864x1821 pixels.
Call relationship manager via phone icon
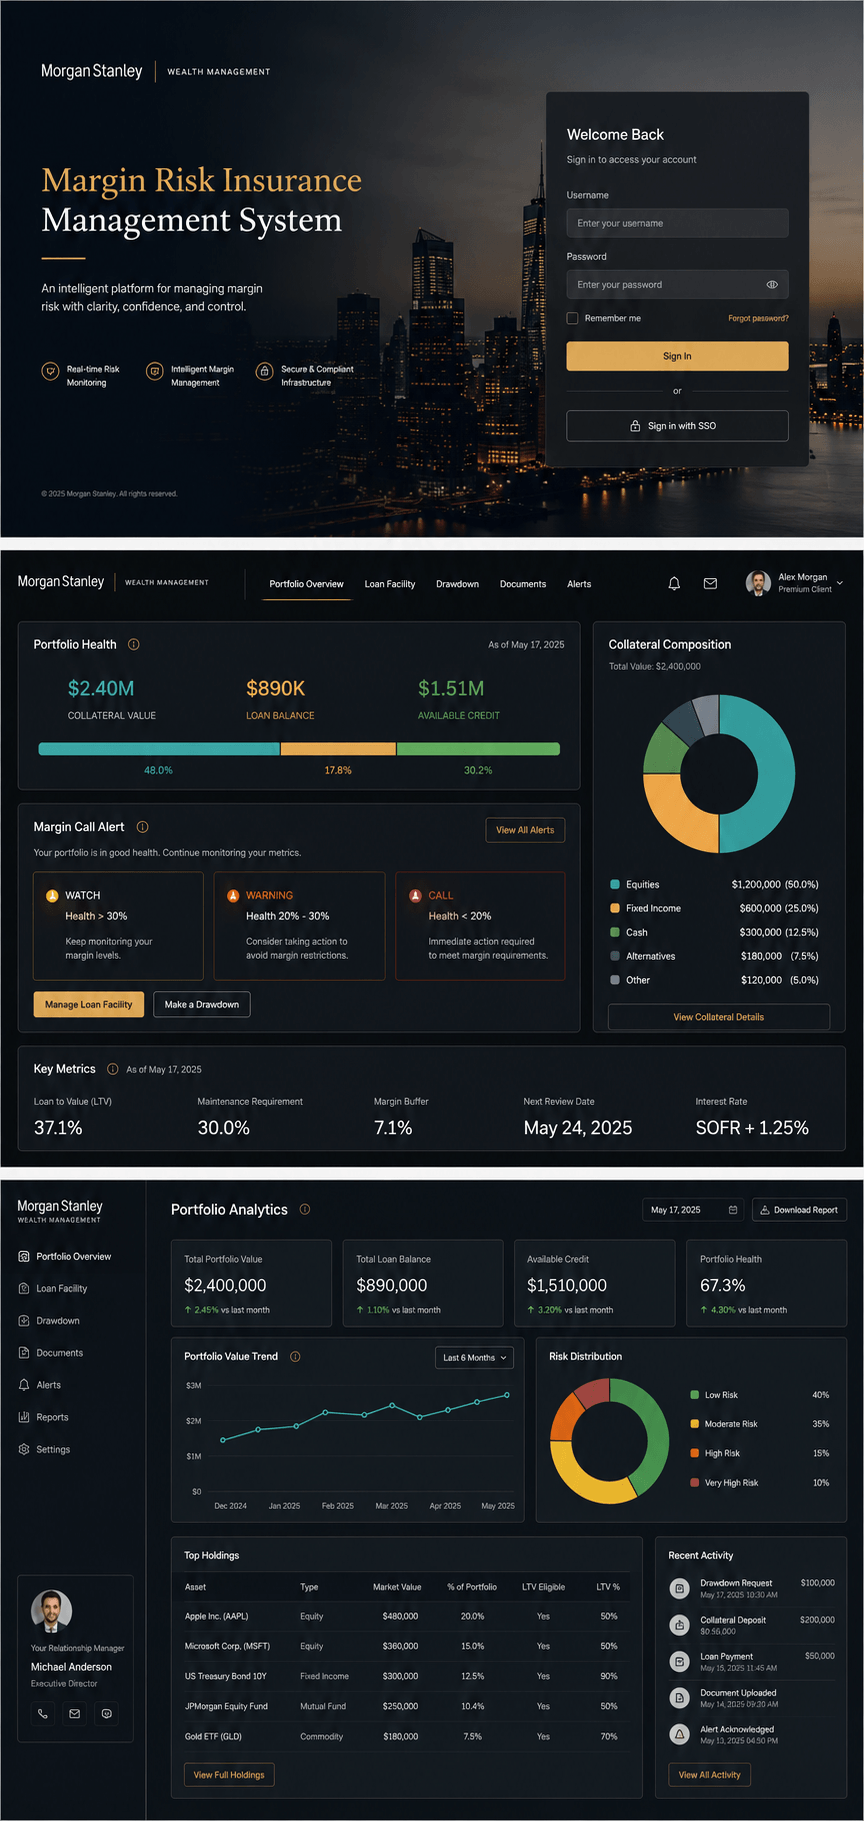[x=43, y=1714]
